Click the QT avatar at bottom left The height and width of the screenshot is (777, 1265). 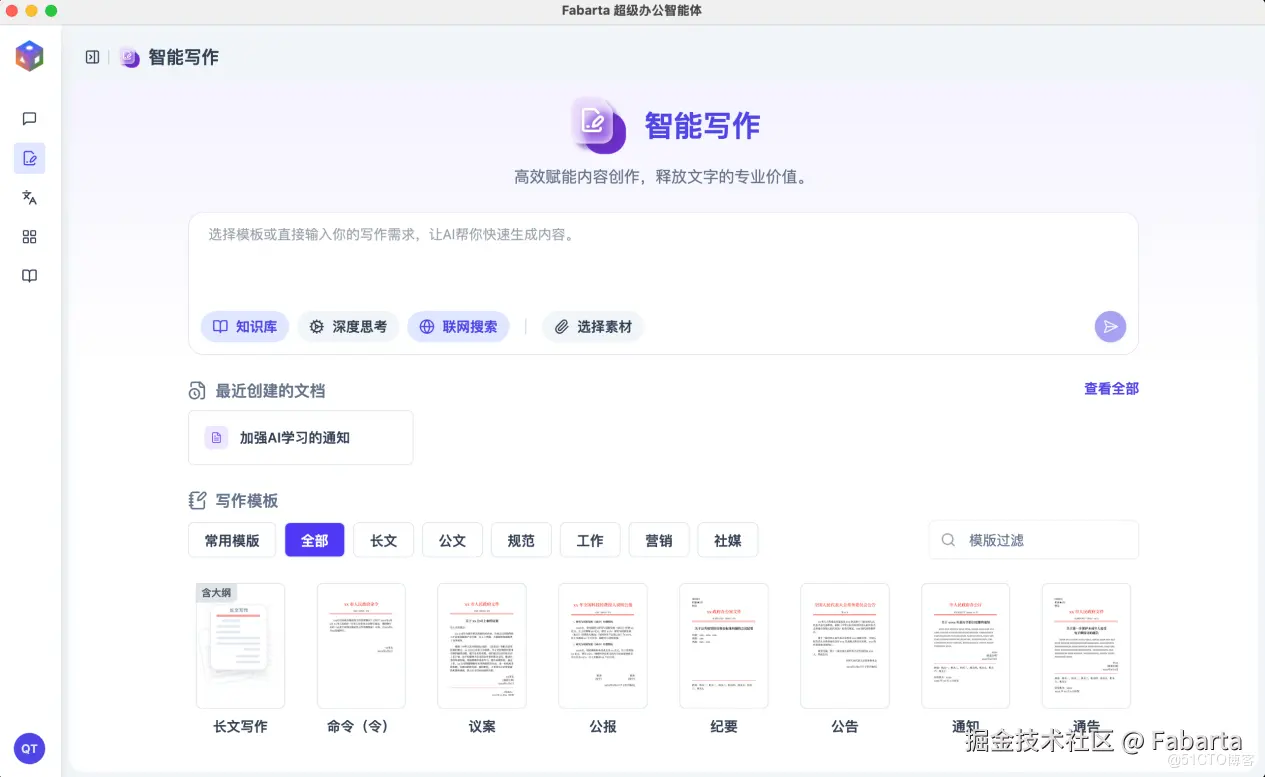pyautogui.click(x=29, y=748)
